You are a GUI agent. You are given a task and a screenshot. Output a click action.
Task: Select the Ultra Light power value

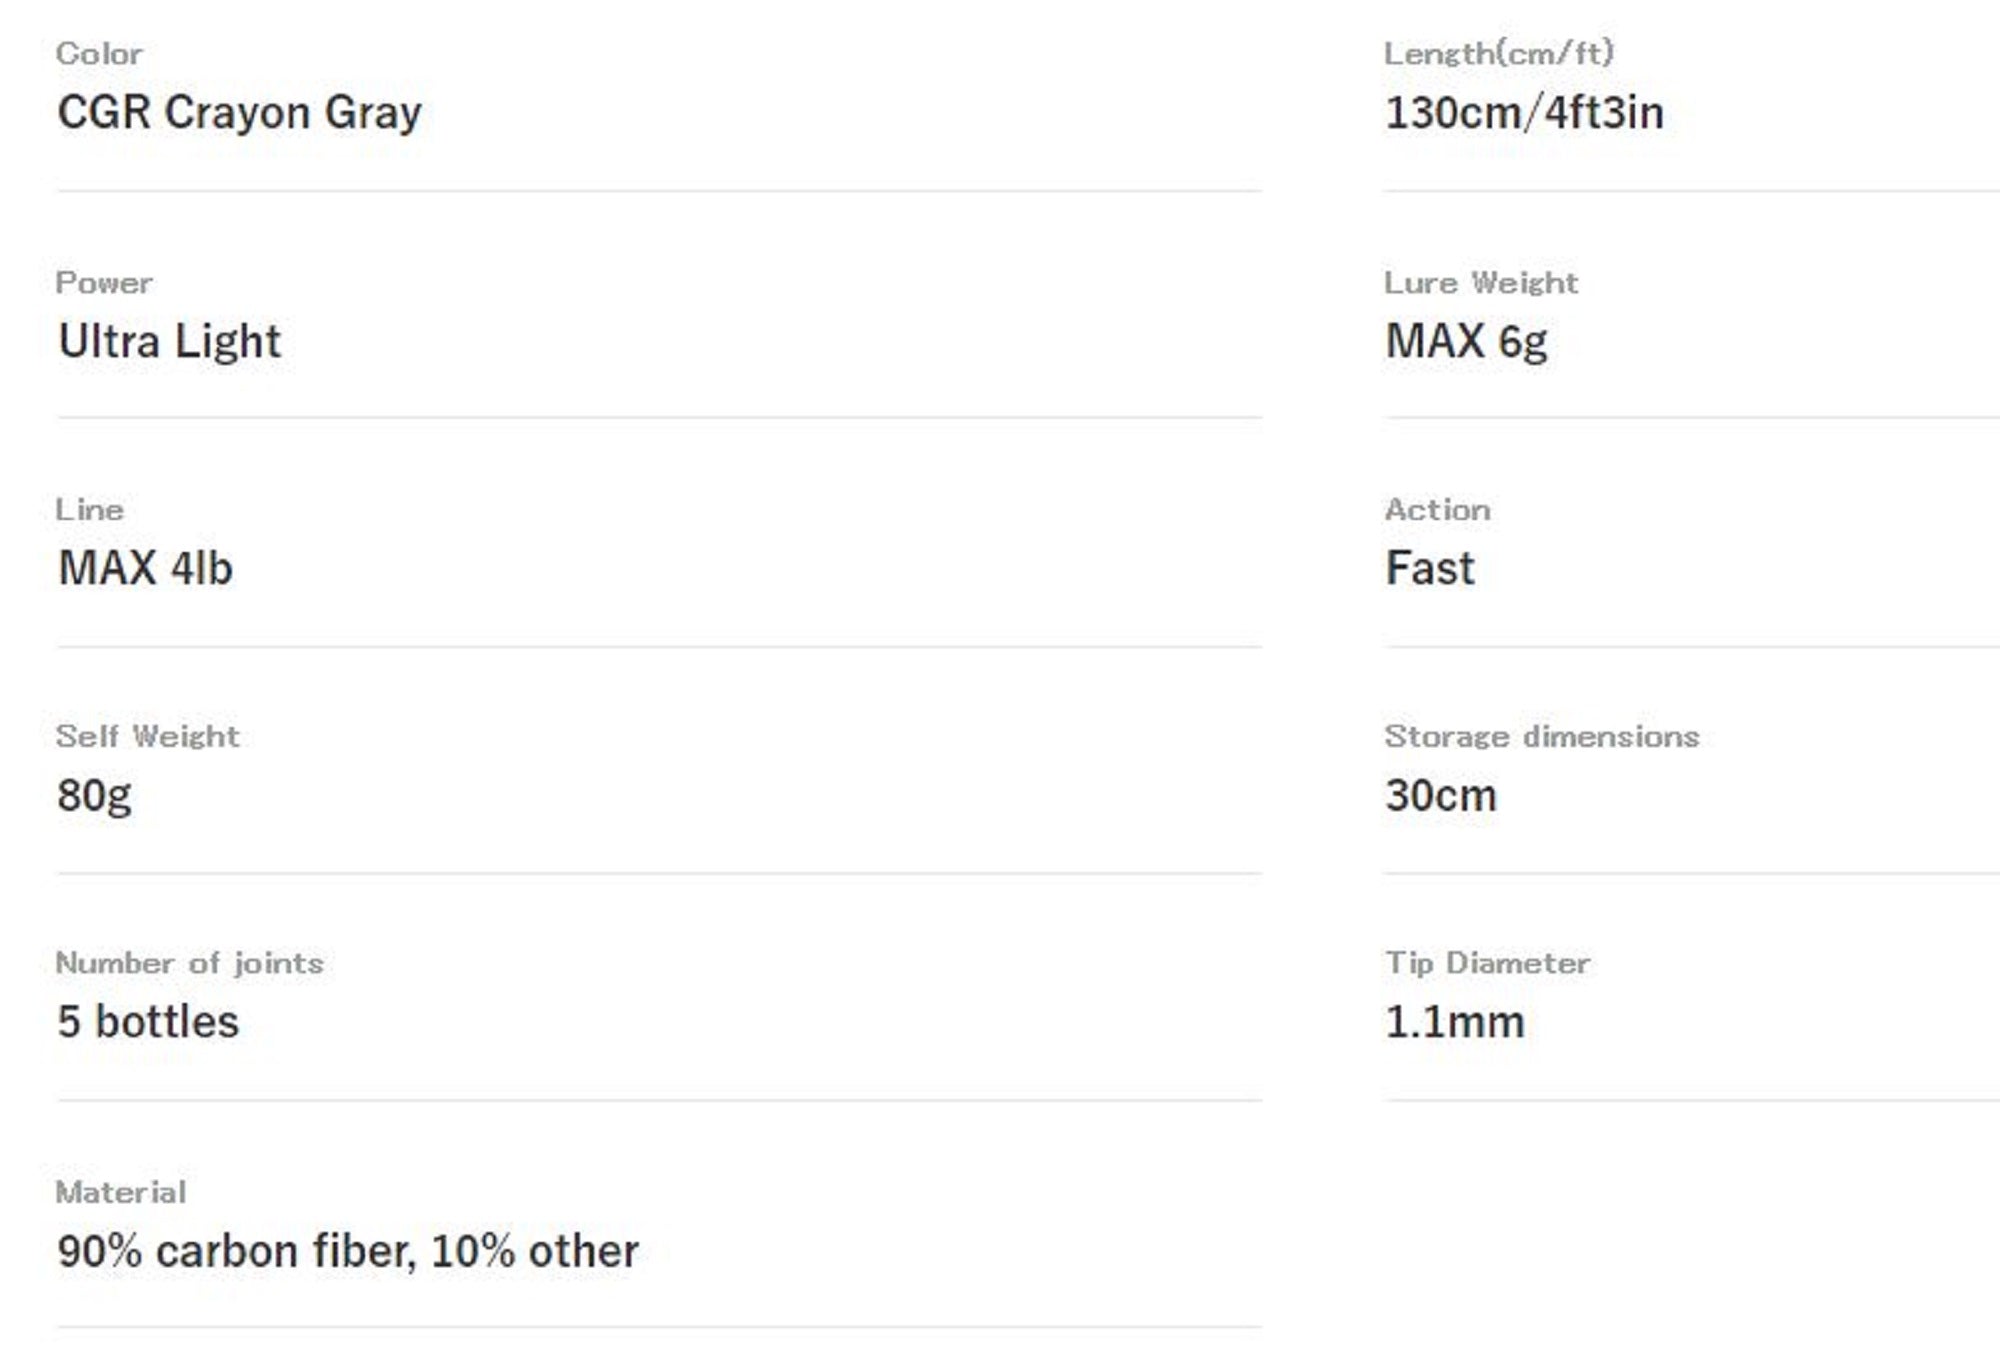pos(169,342)
